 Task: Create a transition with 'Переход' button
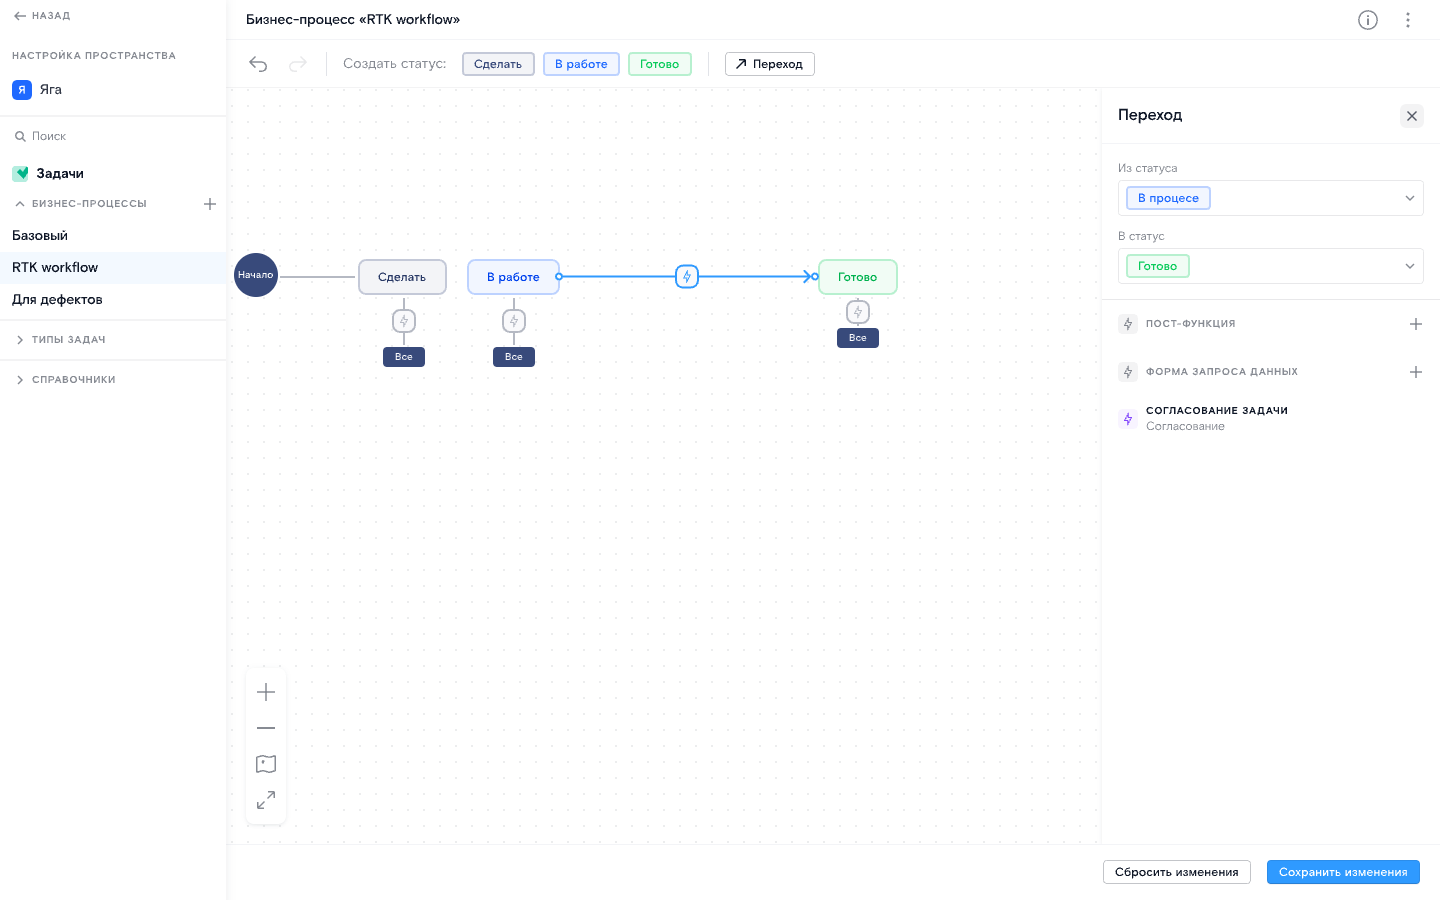769,64
